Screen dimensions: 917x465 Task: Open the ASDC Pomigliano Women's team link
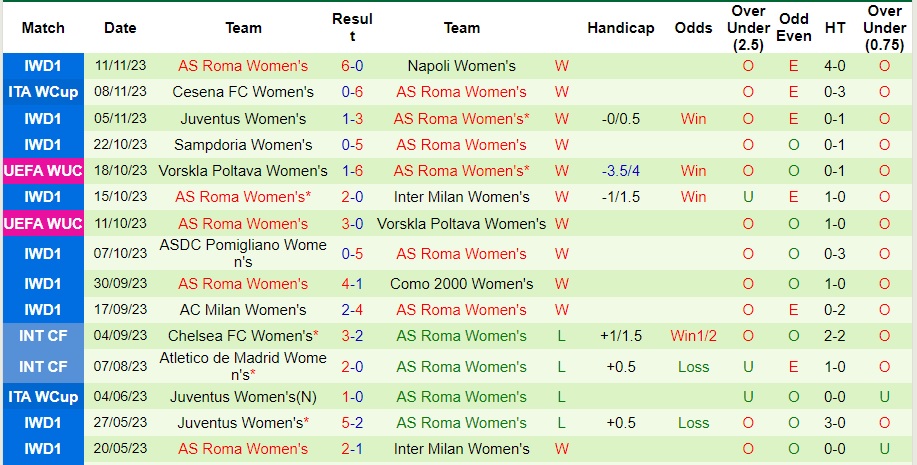point(243,253)
